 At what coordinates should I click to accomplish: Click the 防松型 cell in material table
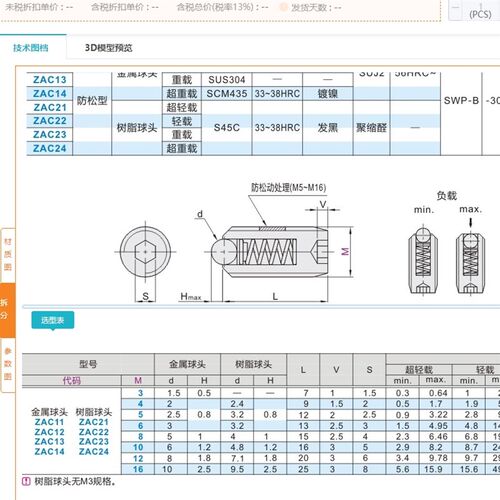(x=92, y=101)
